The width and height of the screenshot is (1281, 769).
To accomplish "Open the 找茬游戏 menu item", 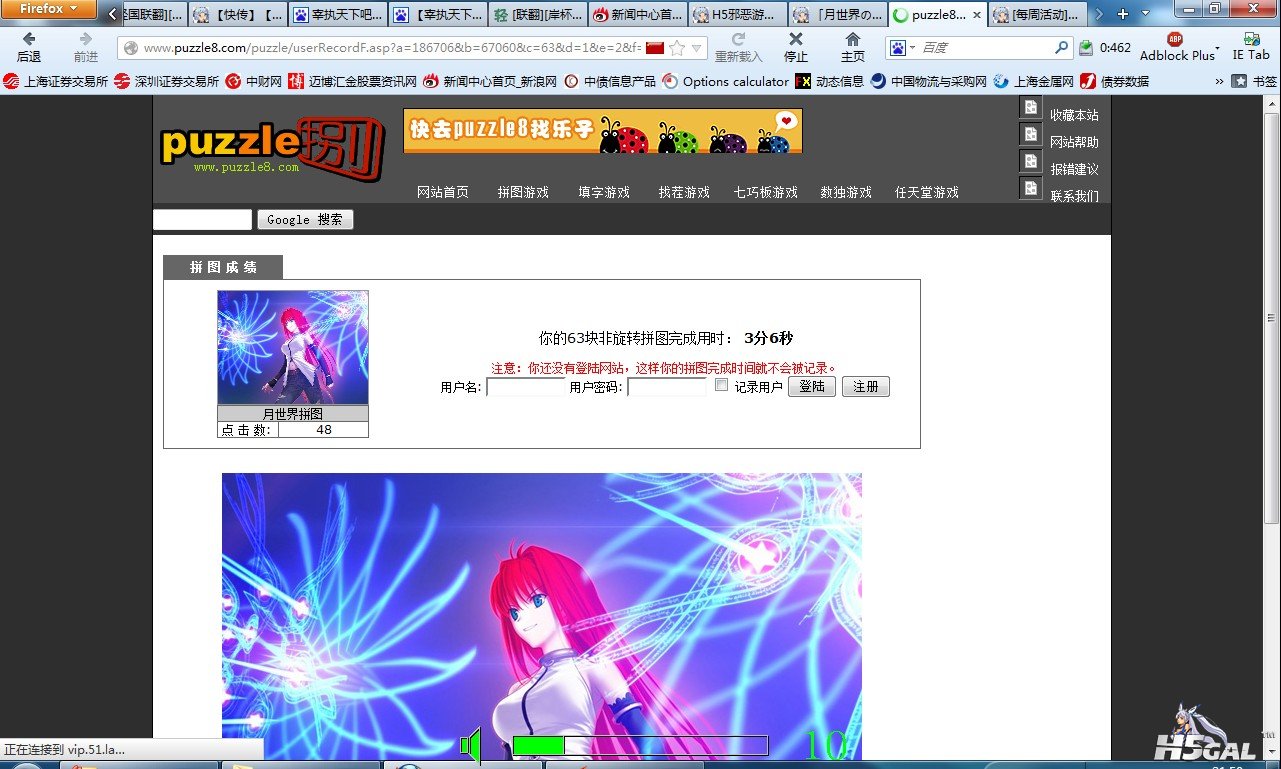I will [x=684, y=192].
